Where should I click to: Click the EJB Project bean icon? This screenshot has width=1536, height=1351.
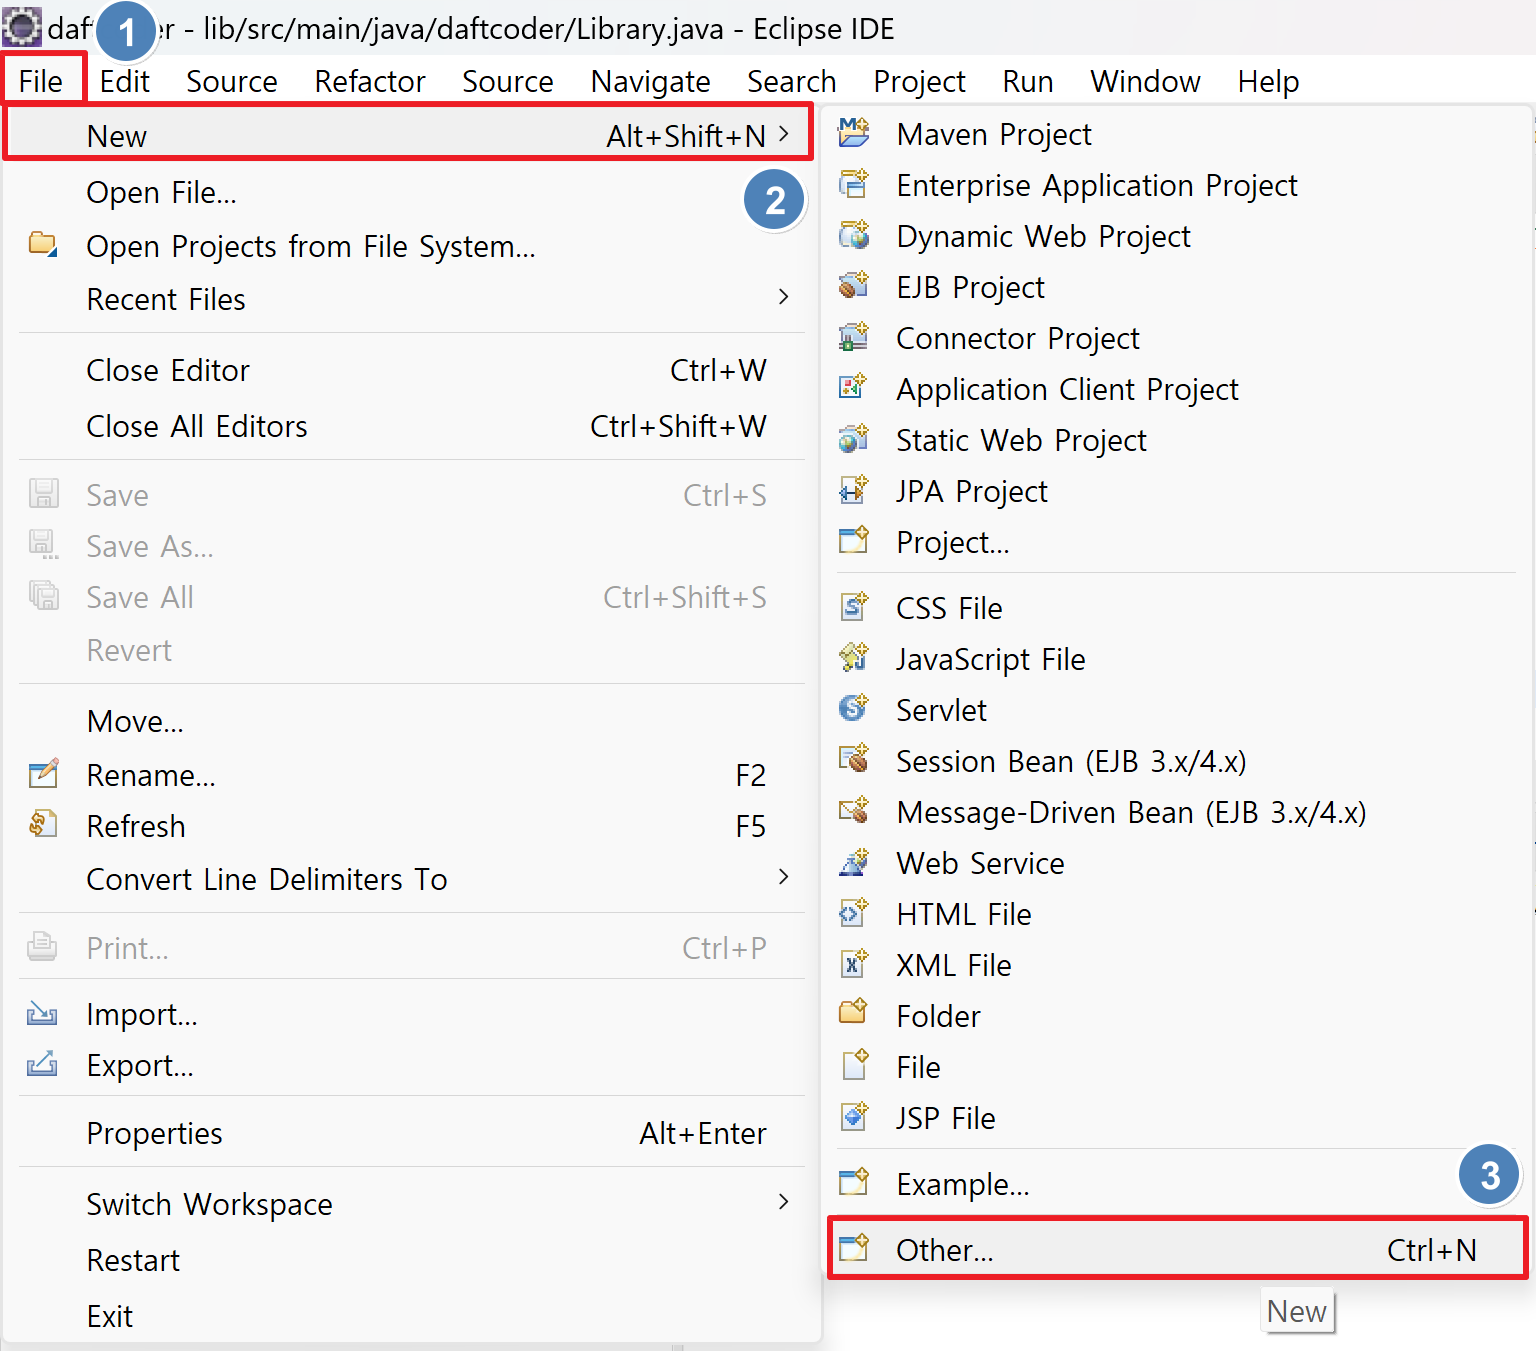[x=854, y=286]
